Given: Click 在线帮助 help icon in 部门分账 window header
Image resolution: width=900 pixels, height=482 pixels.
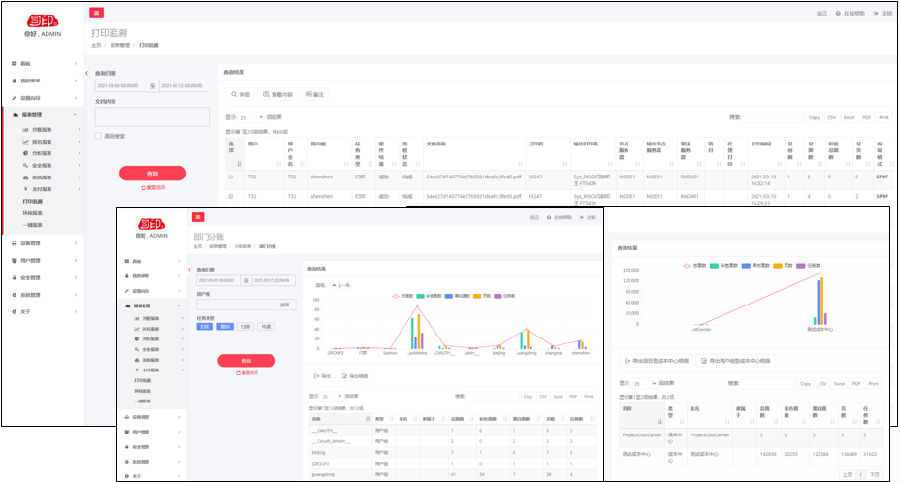Looking at the screenshot, I should click(x=549, y=217).
